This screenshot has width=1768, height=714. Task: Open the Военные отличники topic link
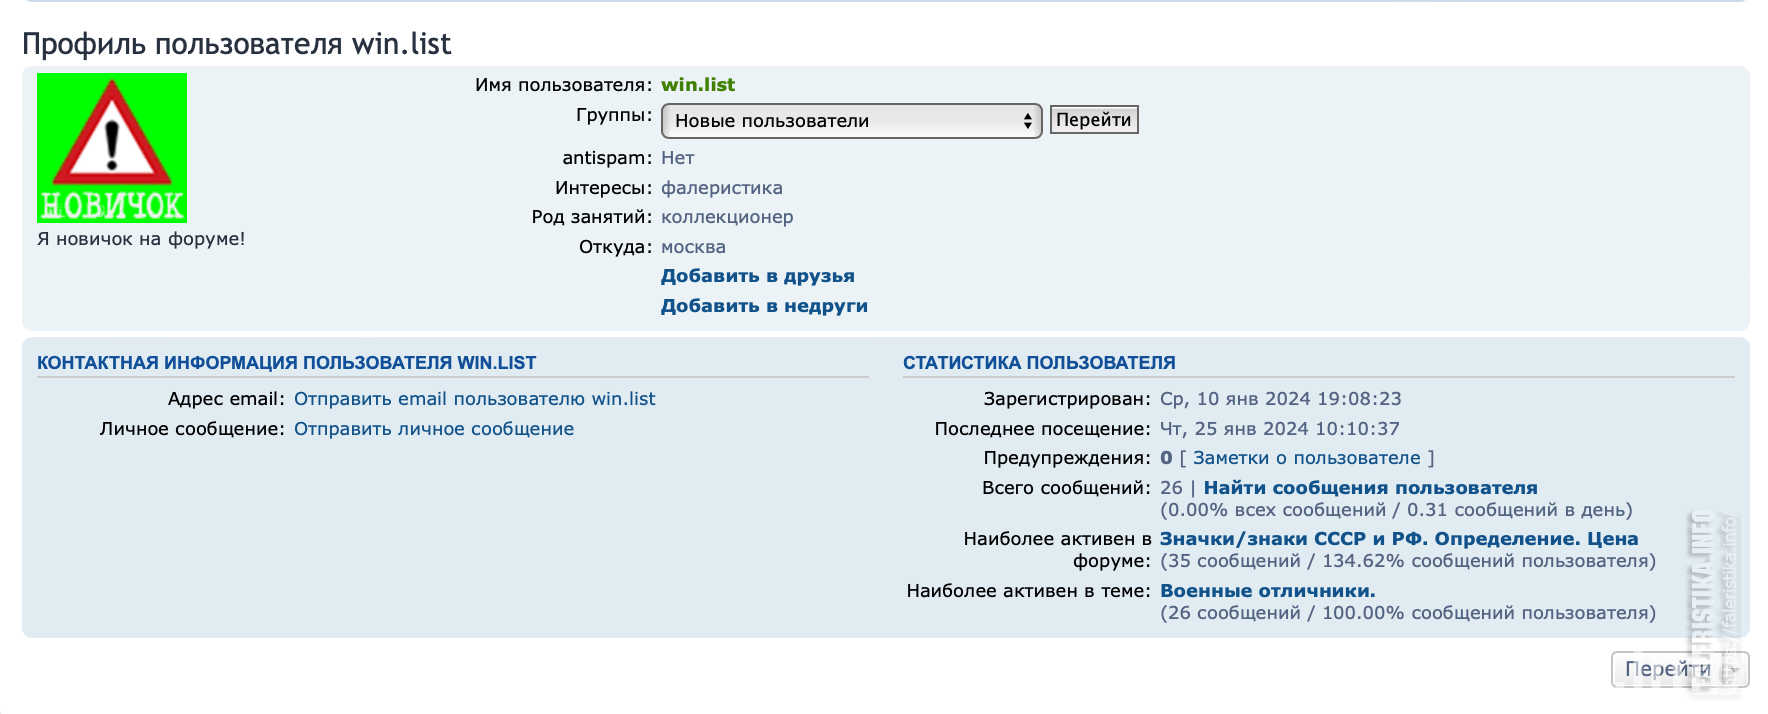point(1268,591)
